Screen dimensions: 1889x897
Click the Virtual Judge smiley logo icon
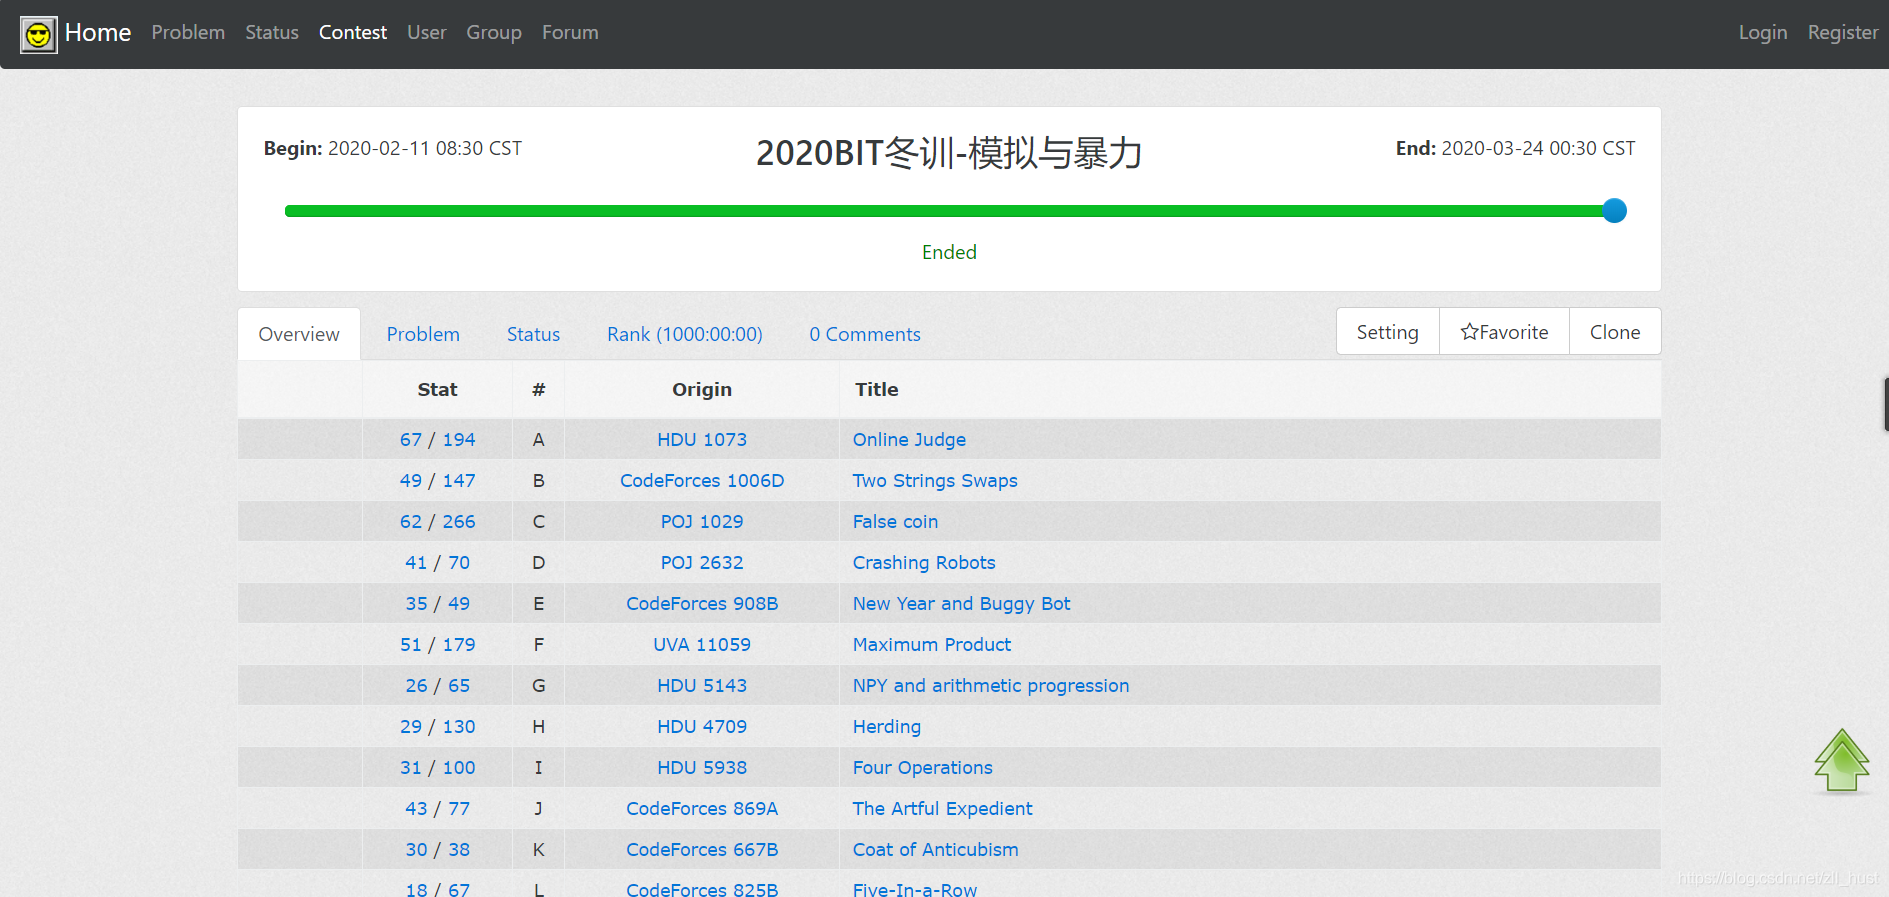(39, 35)
